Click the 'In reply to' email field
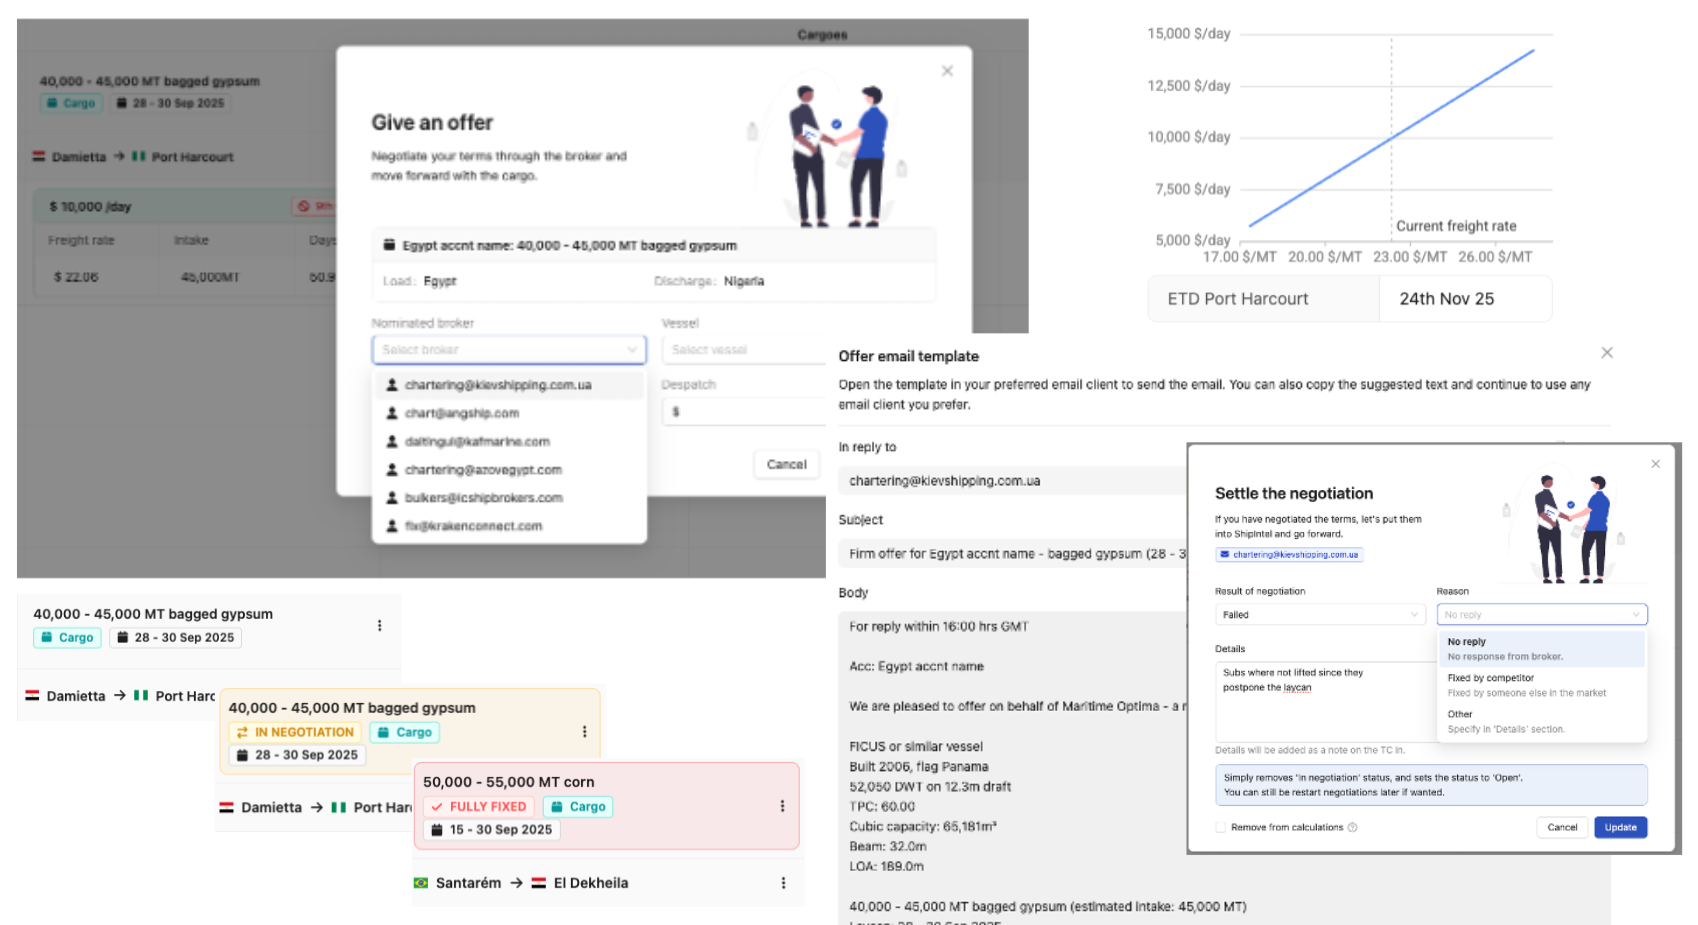 [x=1012, y=481]
